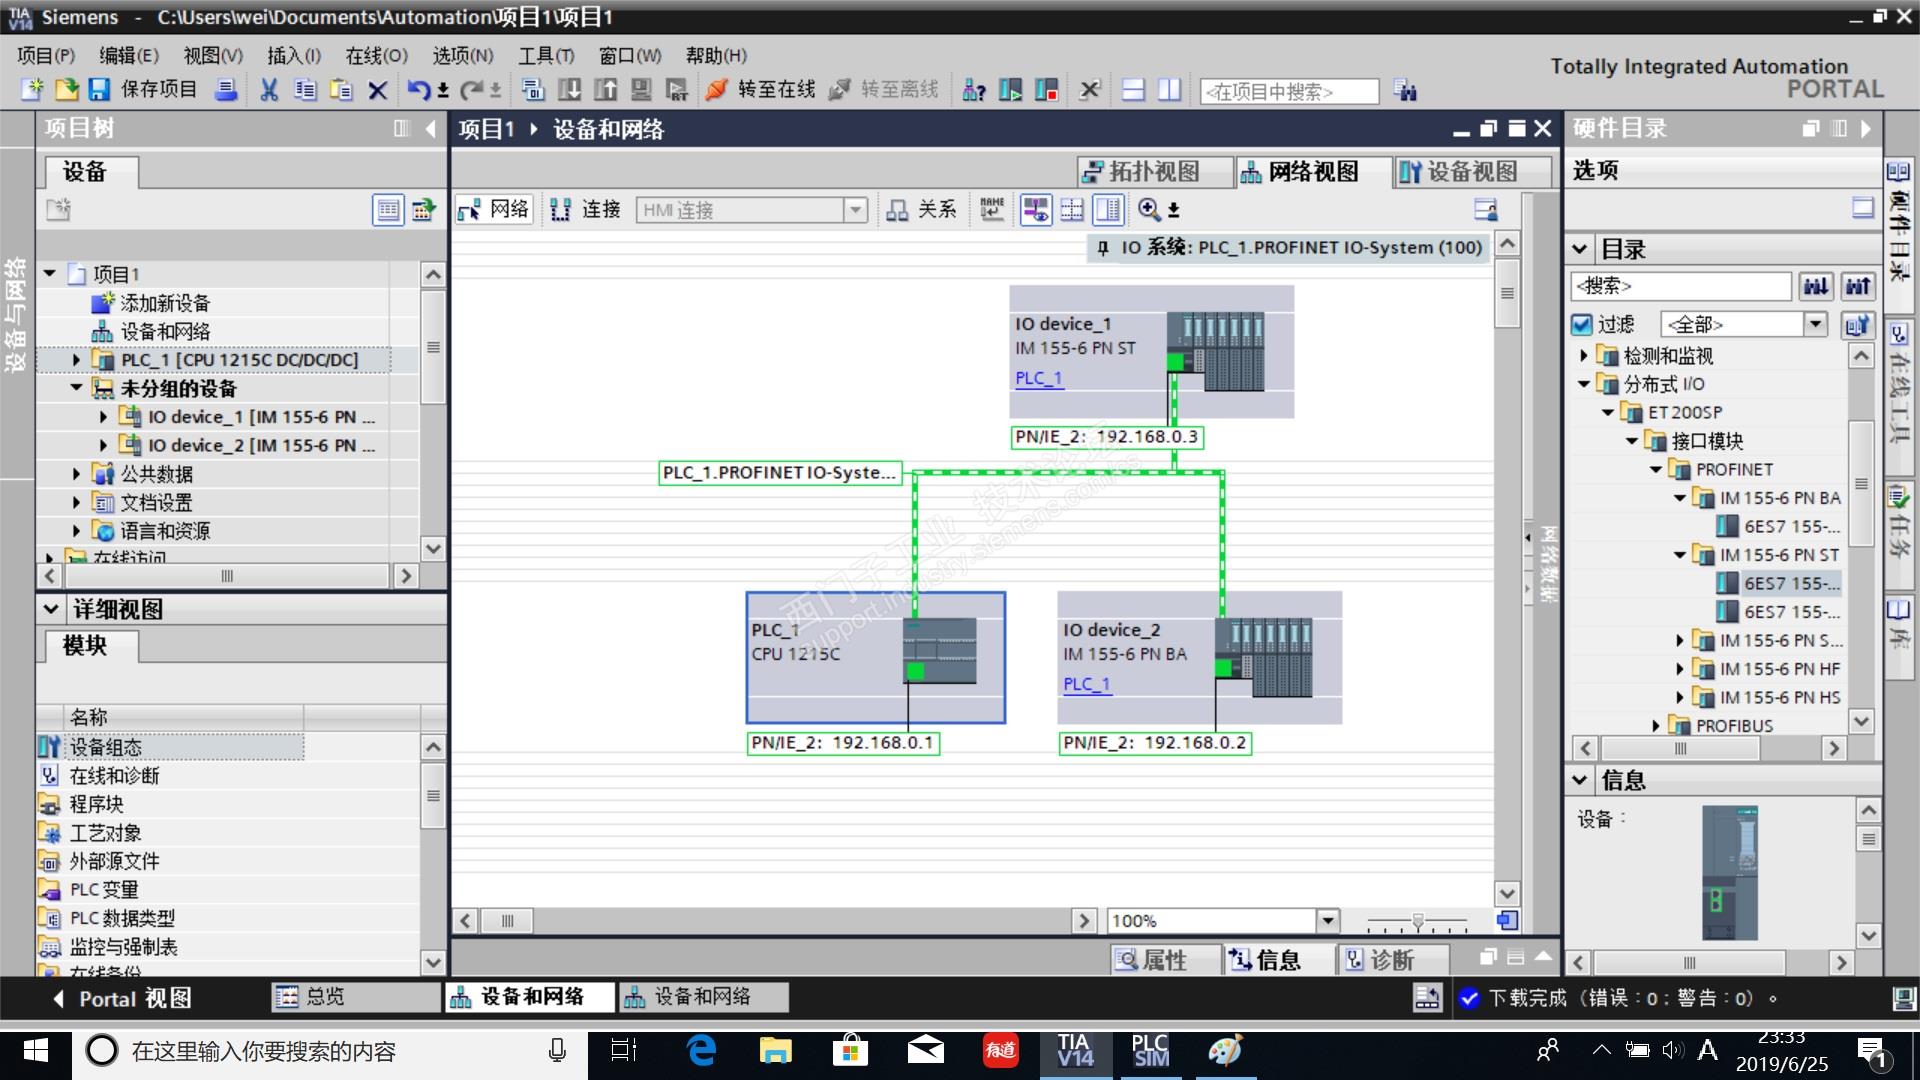Click the Network button icon in the network toolbar
The width and height of the screenshot is (1920, 1080).
(469, 210)
